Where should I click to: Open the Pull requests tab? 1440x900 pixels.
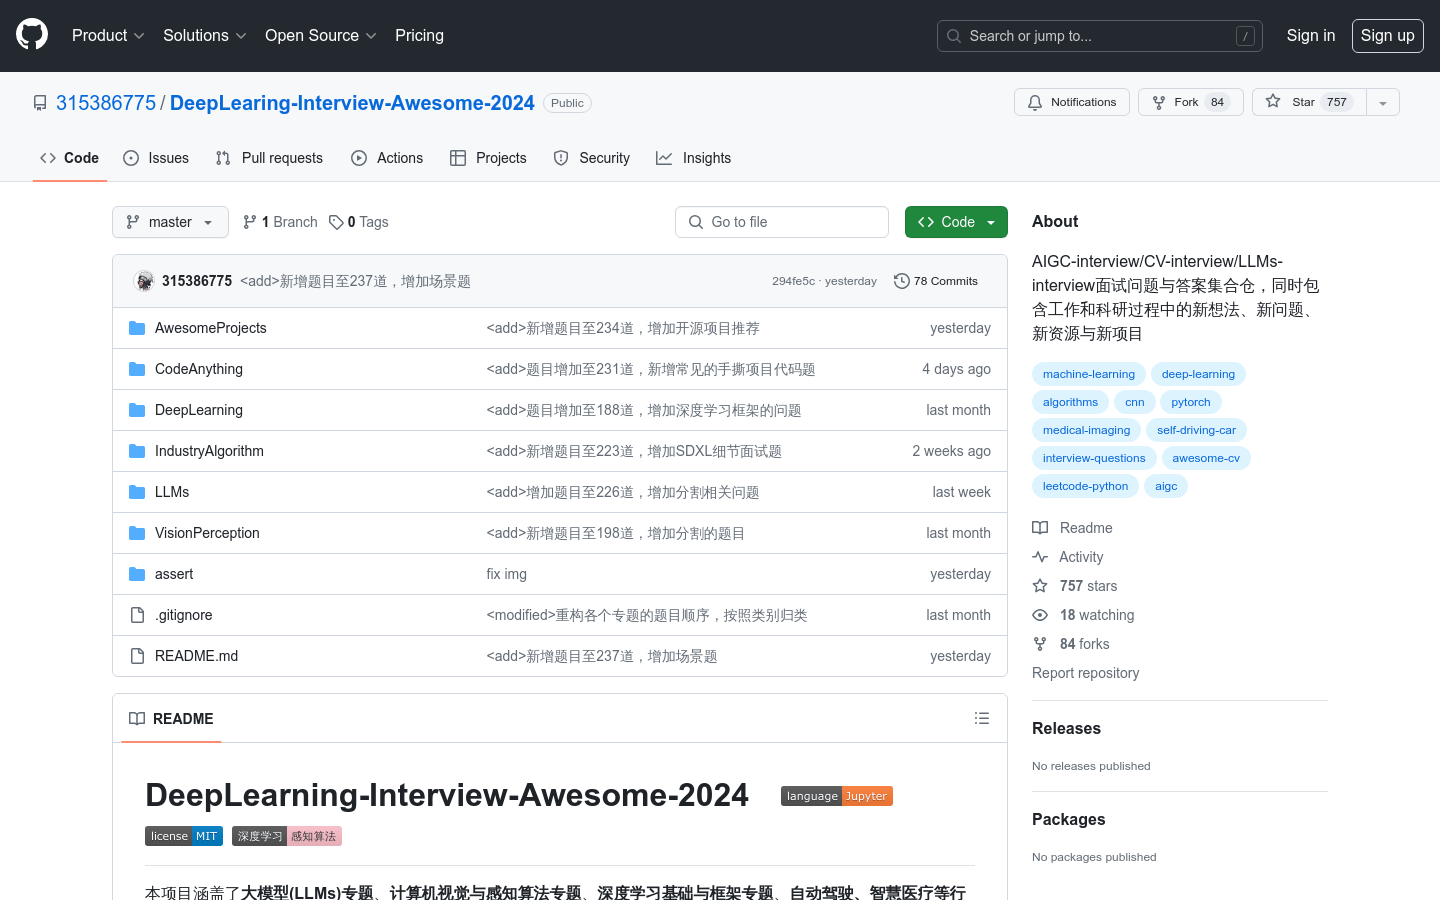point(269,158)
